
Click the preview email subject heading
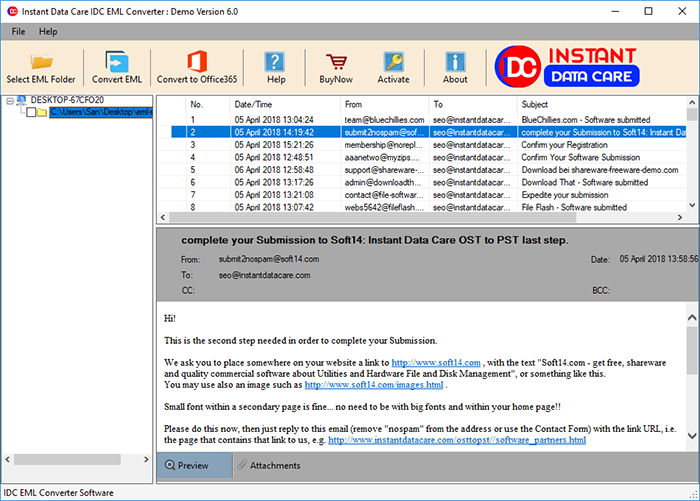point(375,240)
